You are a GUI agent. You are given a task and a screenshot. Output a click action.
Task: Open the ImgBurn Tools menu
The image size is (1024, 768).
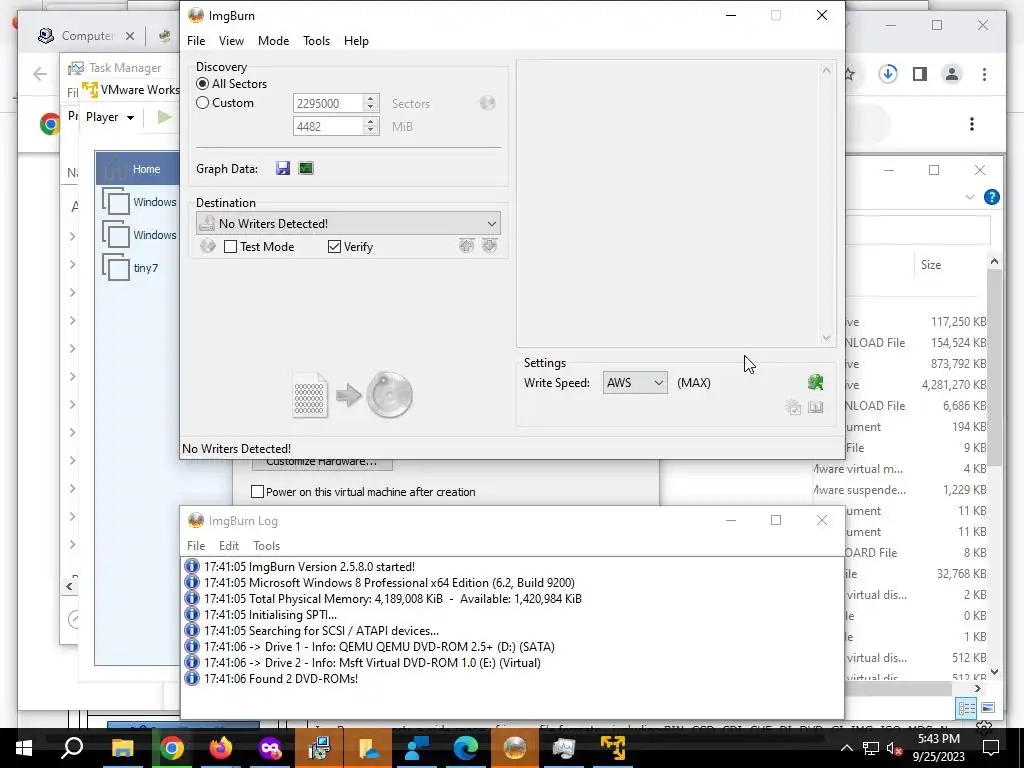(x=316, y=40)
